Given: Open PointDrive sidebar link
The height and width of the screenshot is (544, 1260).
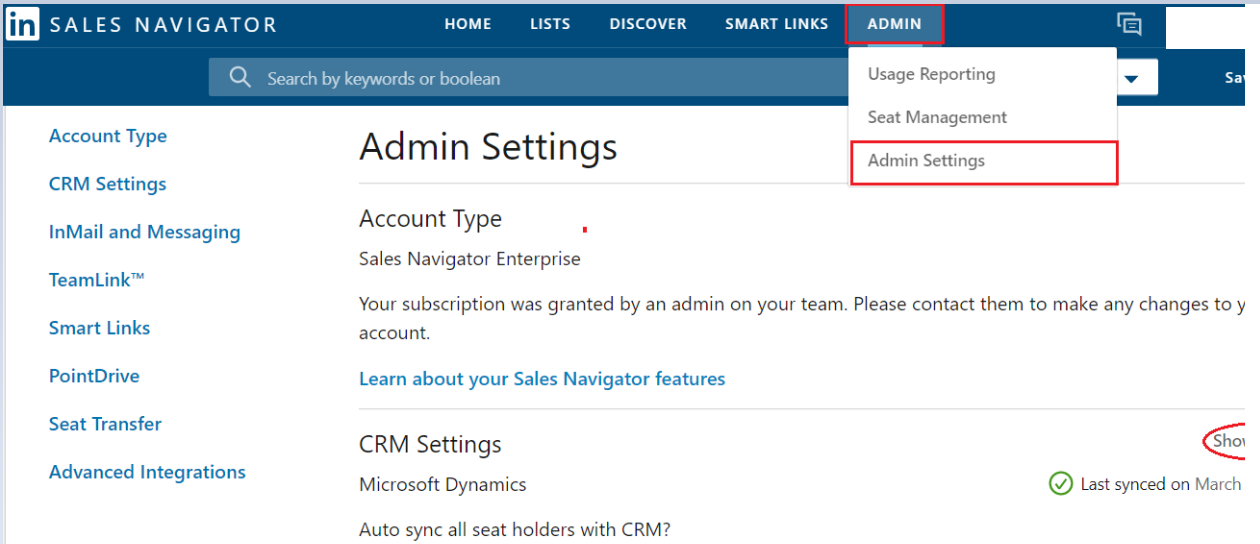Looking at the screenshot, I should point(94,376).
